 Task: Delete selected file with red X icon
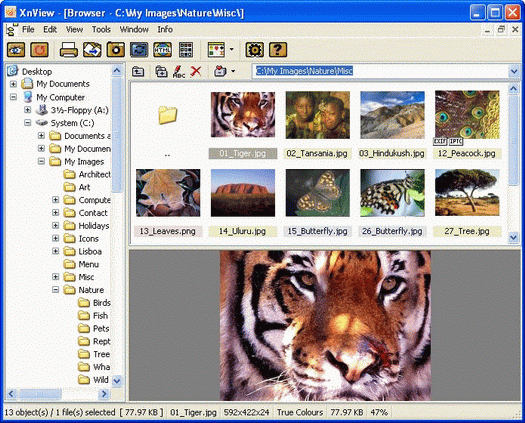coord(196,71)
